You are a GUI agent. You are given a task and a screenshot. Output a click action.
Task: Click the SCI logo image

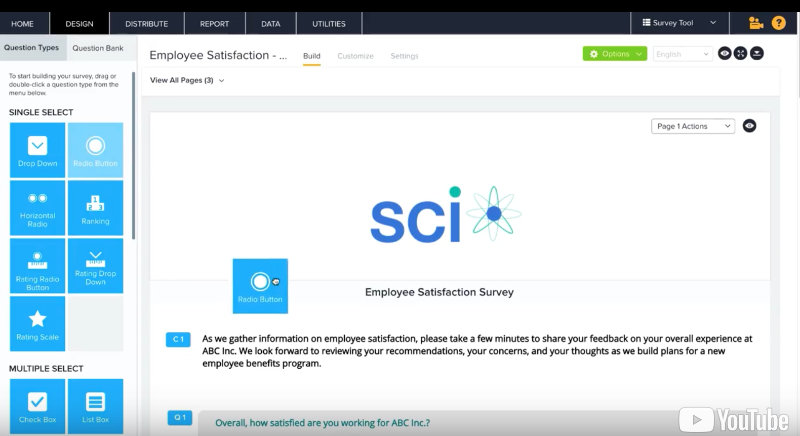(x=446, y=214)
